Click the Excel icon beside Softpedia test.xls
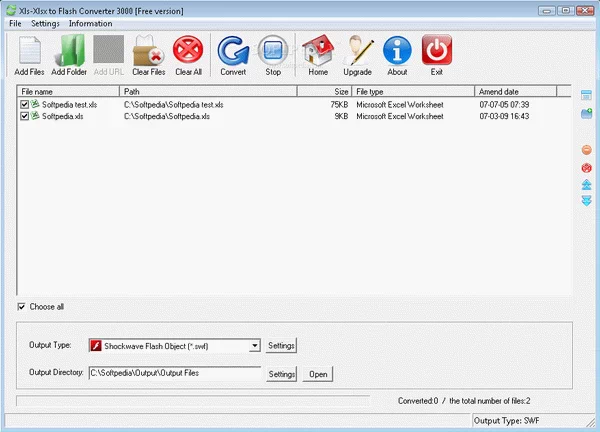Viewport: 600px width, 432px height. click(x=35, y=104)
